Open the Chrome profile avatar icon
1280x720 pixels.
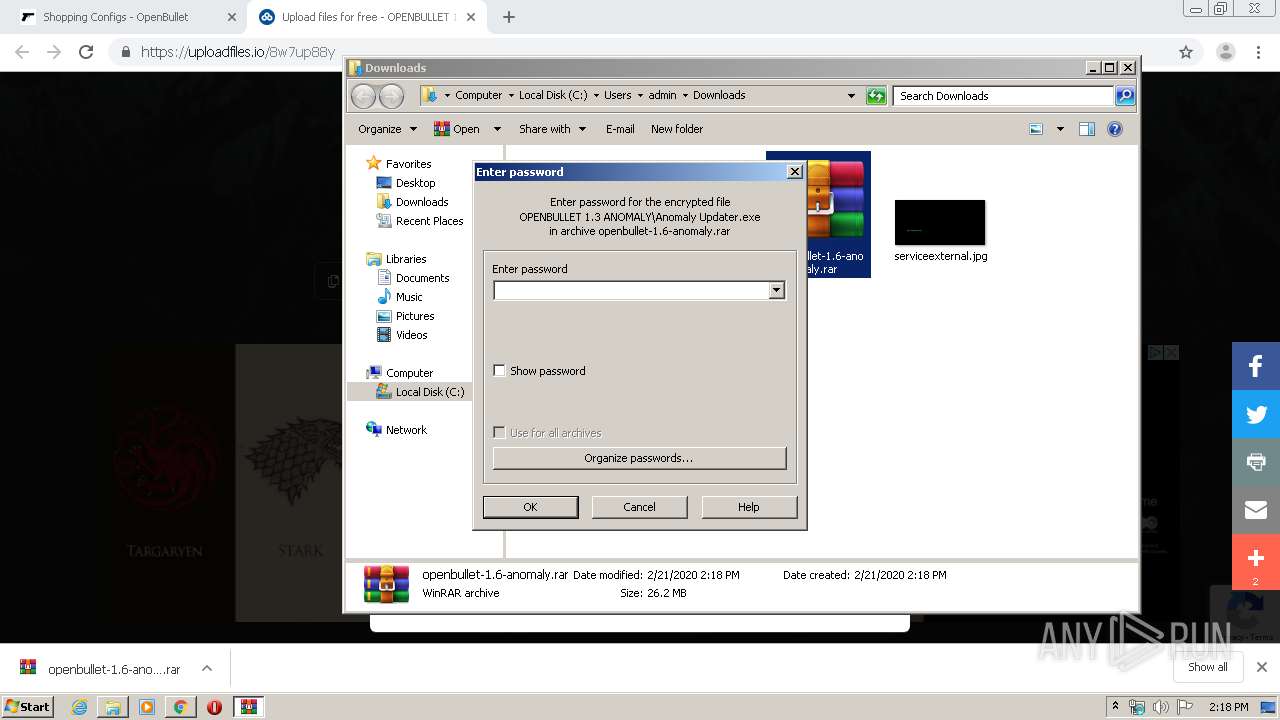(x=1226, y=52)
